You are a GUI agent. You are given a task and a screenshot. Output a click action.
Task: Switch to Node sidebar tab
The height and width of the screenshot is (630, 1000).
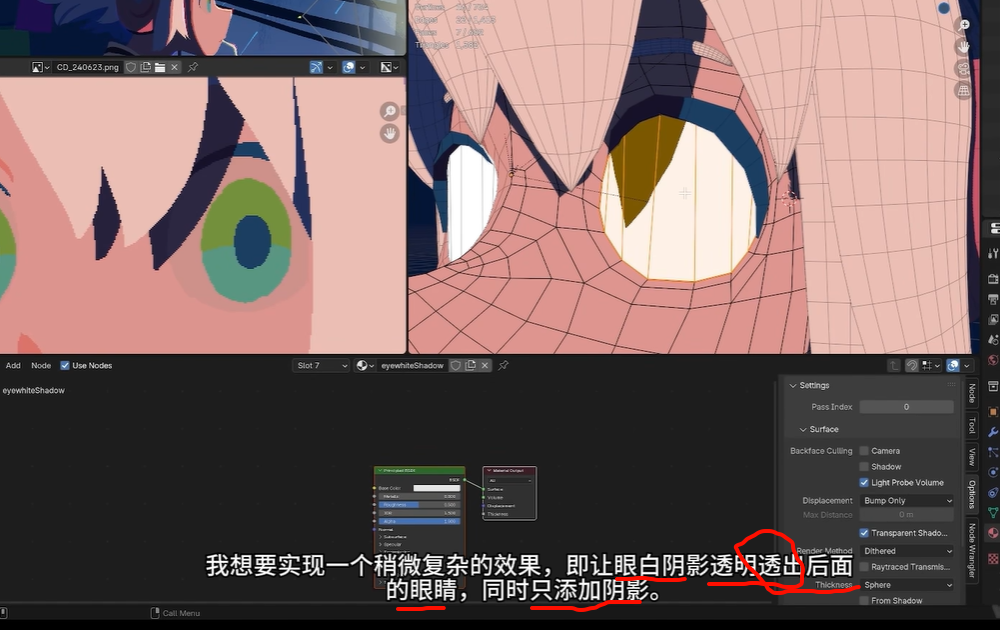[x=972, y=393]
